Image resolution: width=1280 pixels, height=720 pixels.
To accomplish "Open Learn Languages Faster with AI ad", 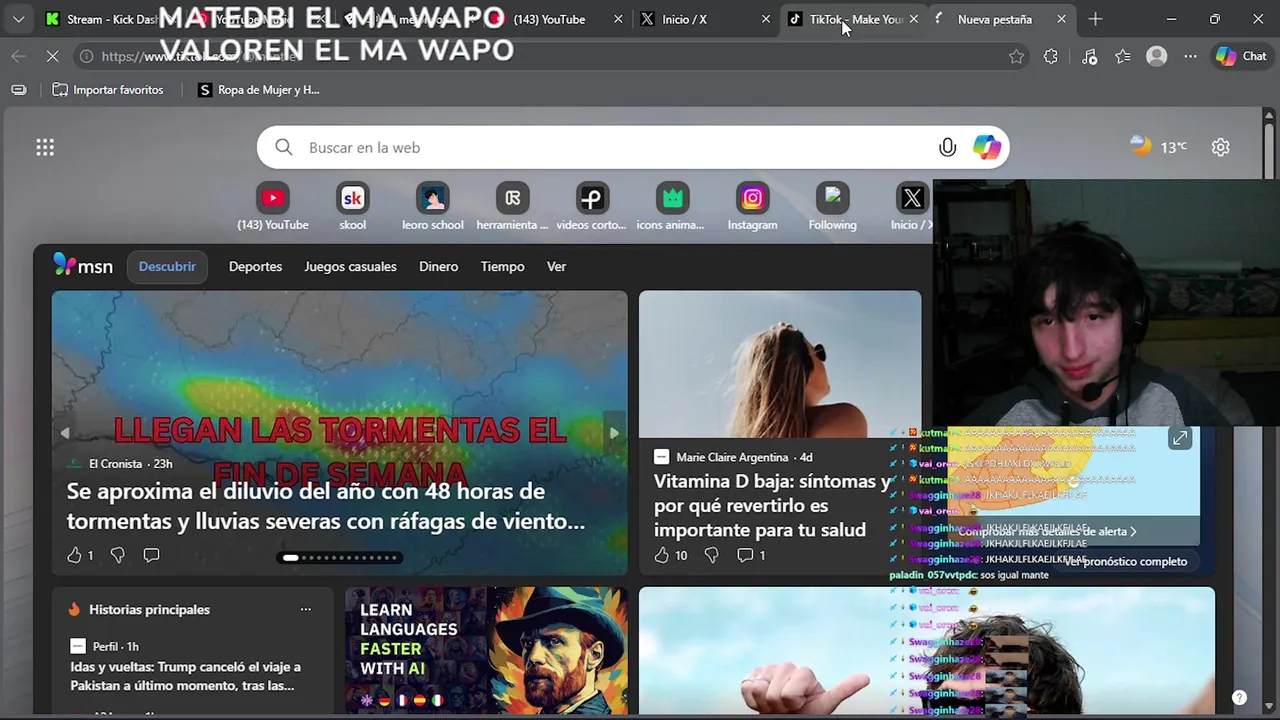I will point(486,649).
